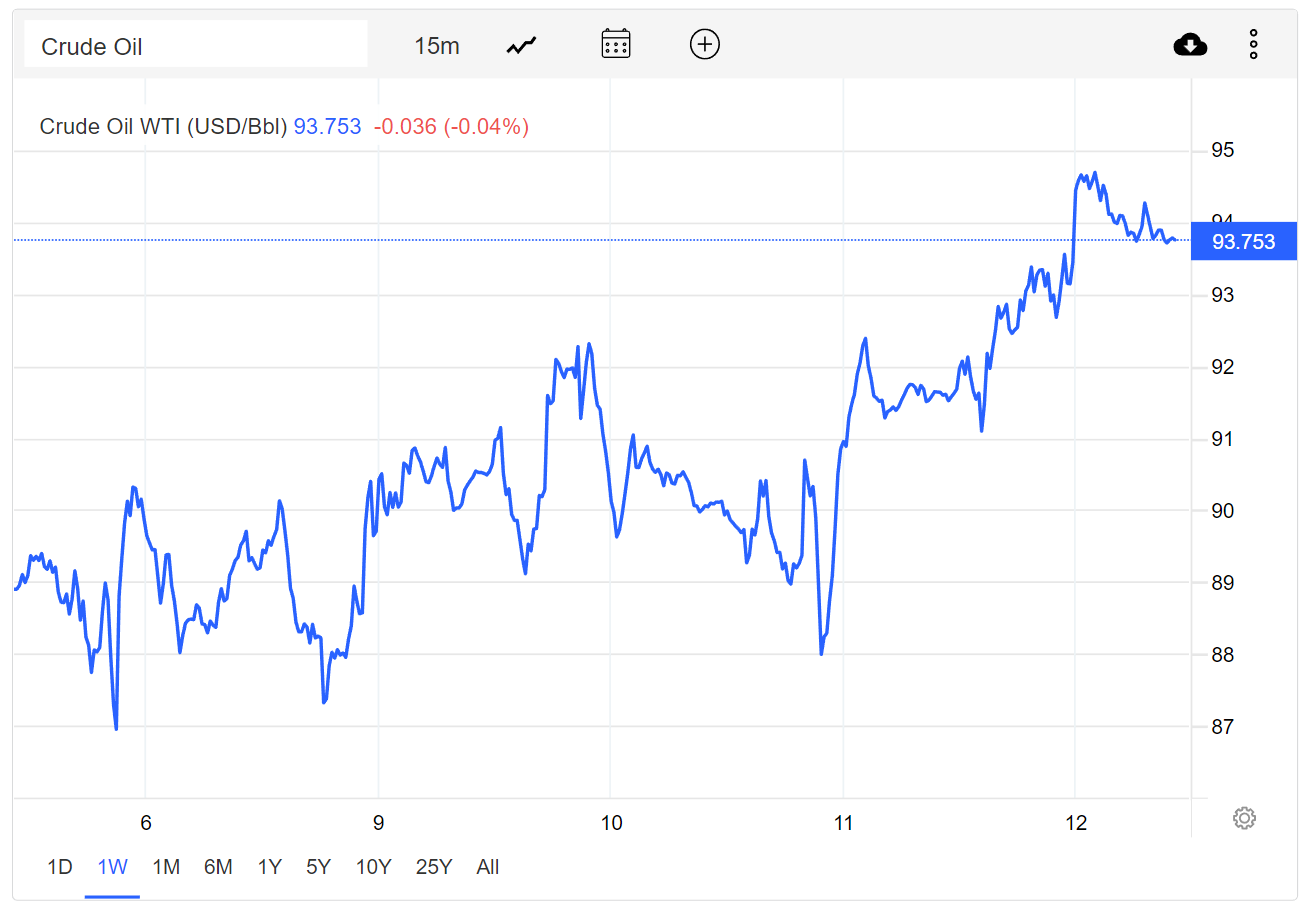1308x912 pixels.
Task: Download chart data via cloud icon
Action: [x=1190, y=44]
